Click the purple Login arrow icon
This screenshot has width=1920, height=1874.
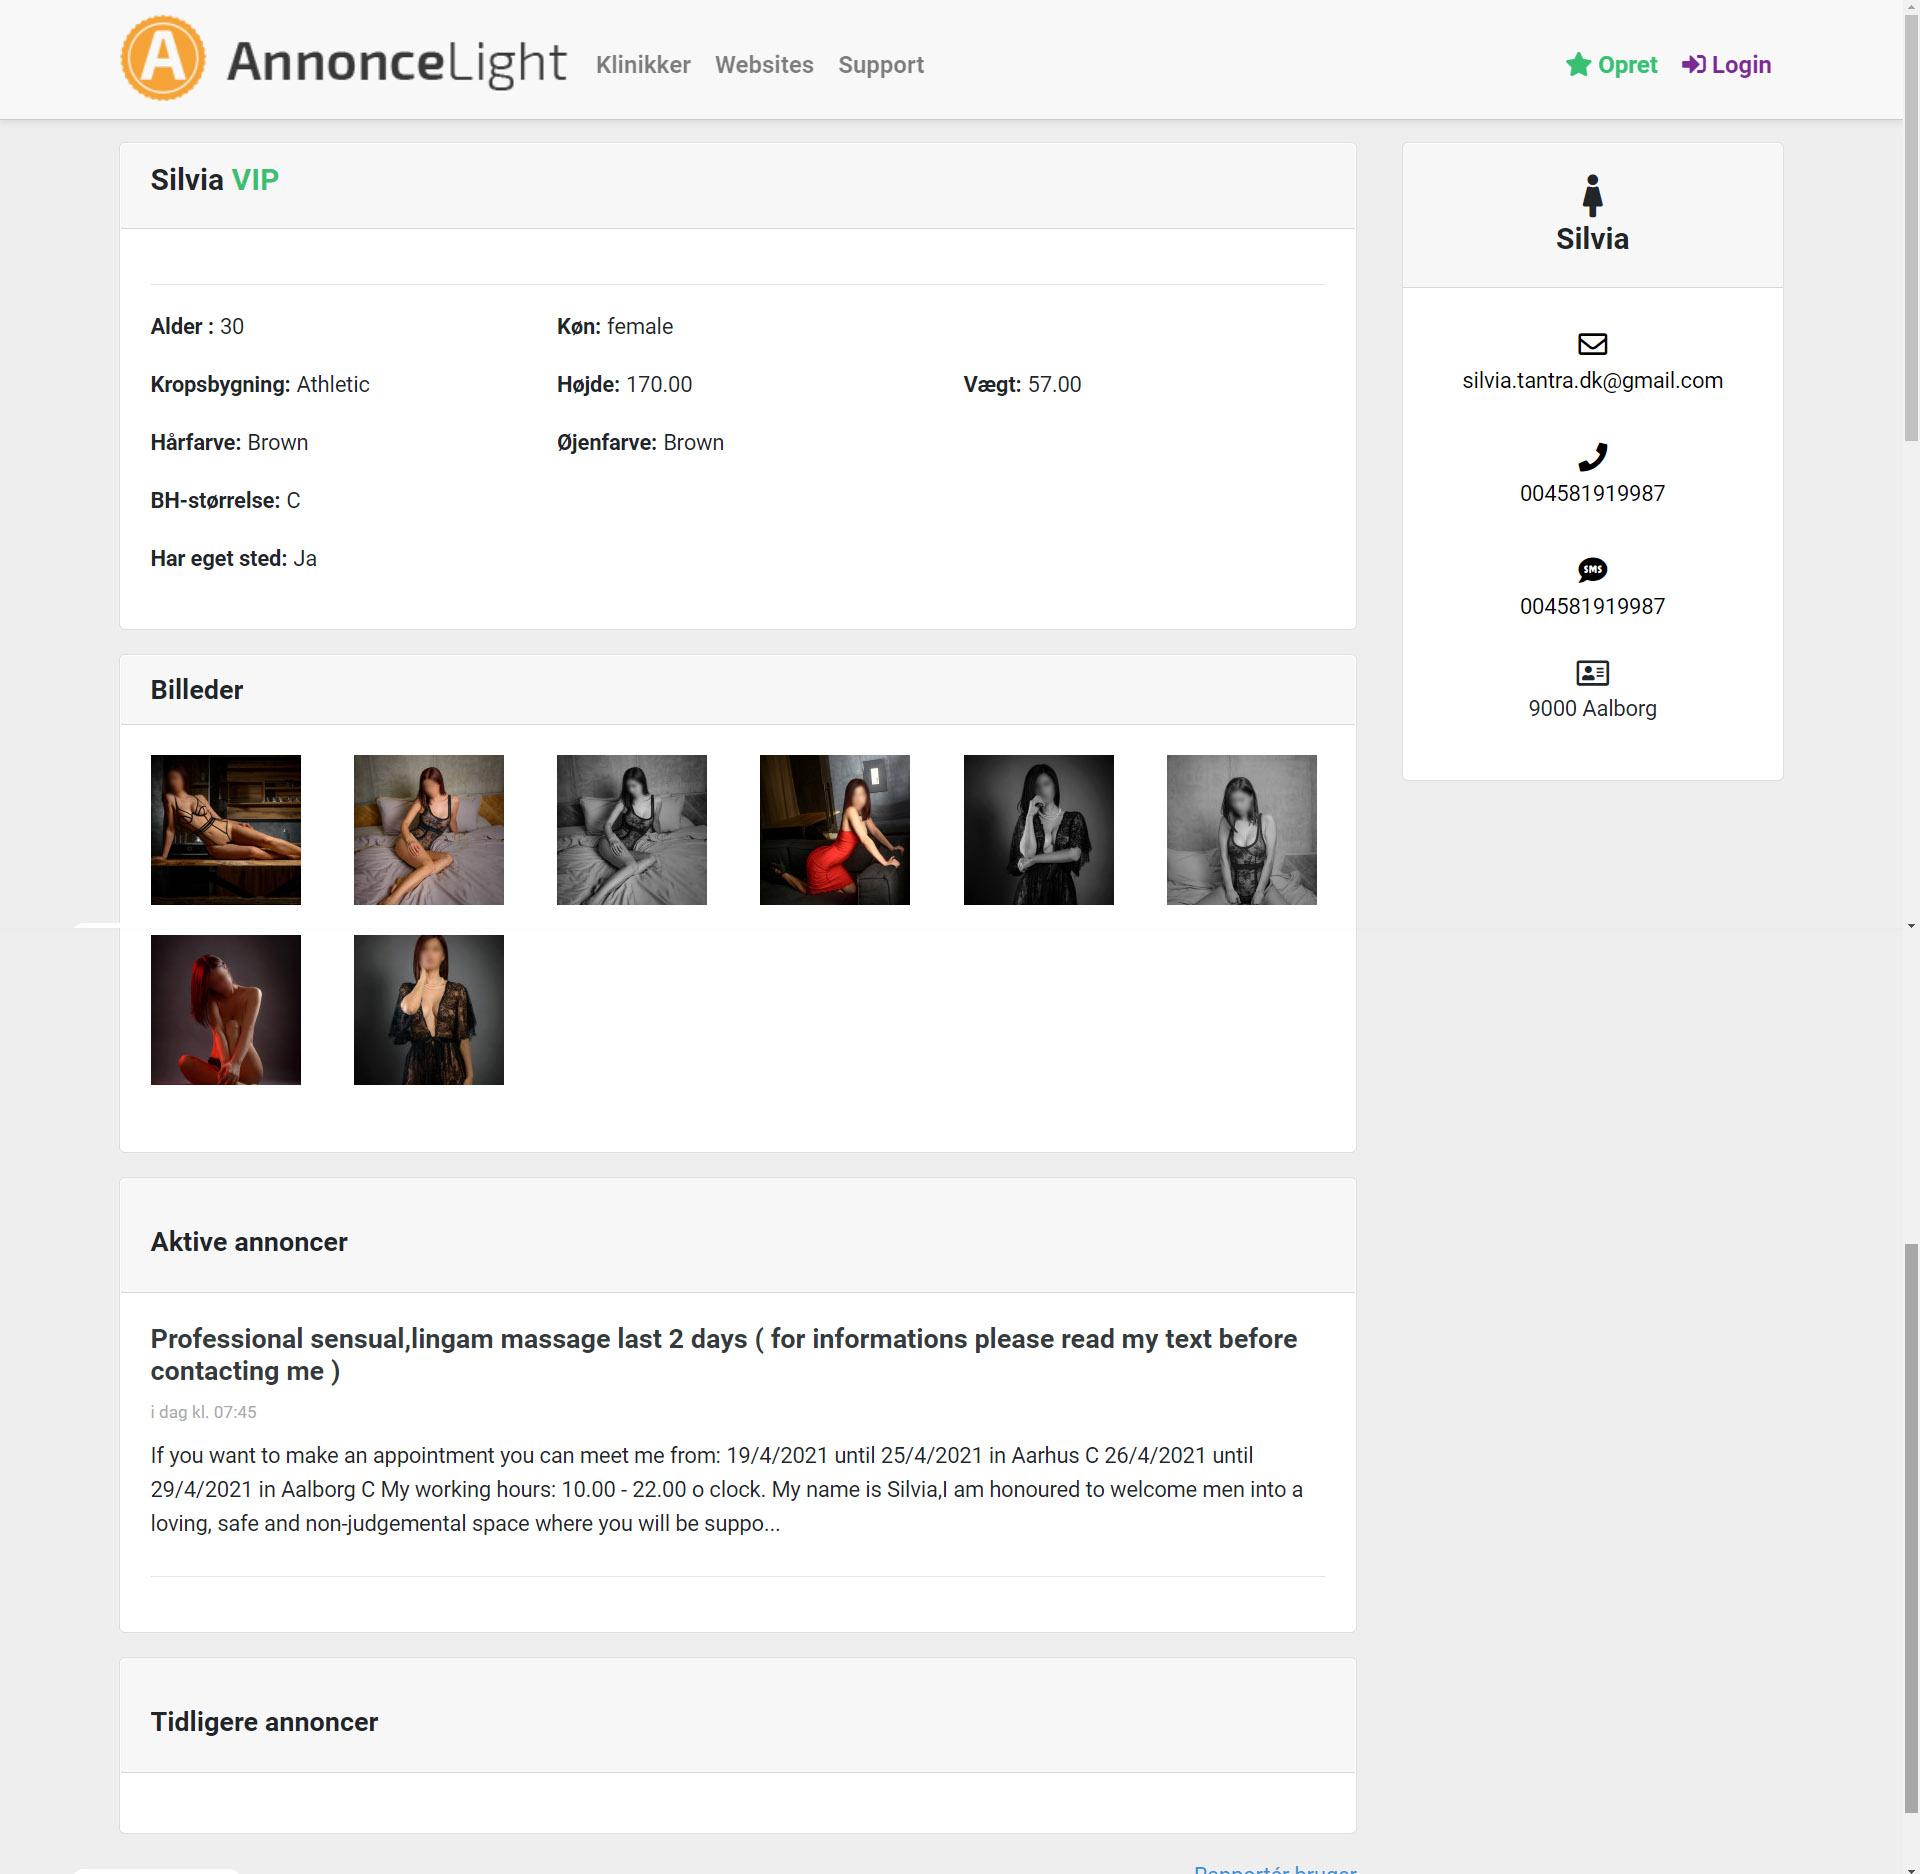1693,65
